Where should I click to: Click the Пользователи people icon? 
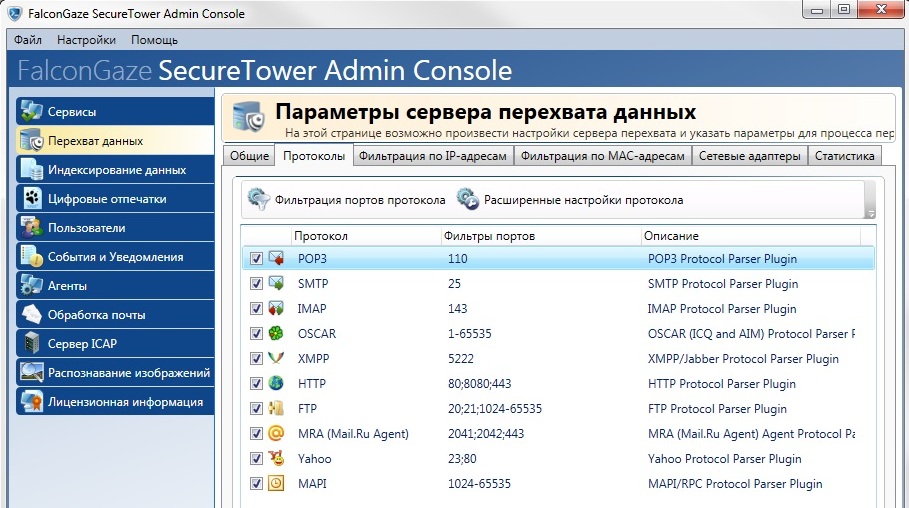click(31, 227)
